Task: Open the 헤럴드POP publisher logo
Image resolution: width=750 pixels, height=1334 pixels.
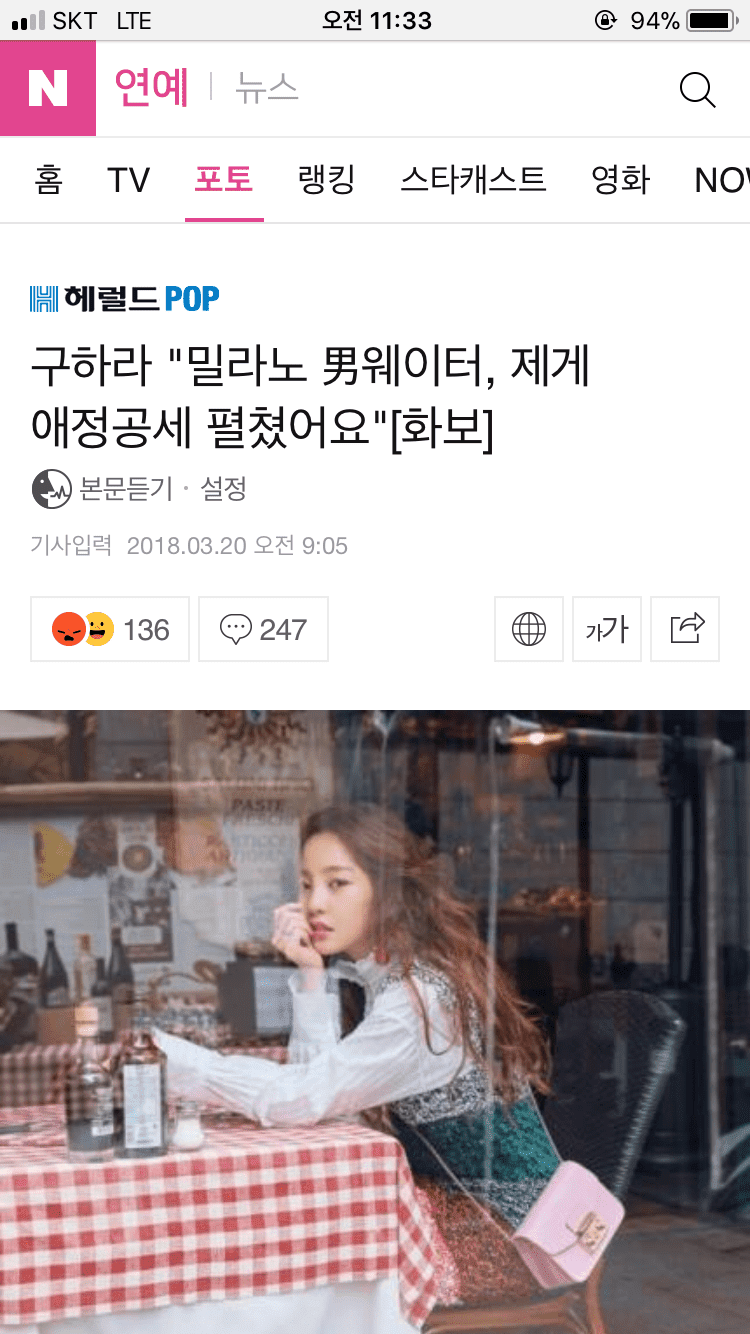Action: coord(125,298)
